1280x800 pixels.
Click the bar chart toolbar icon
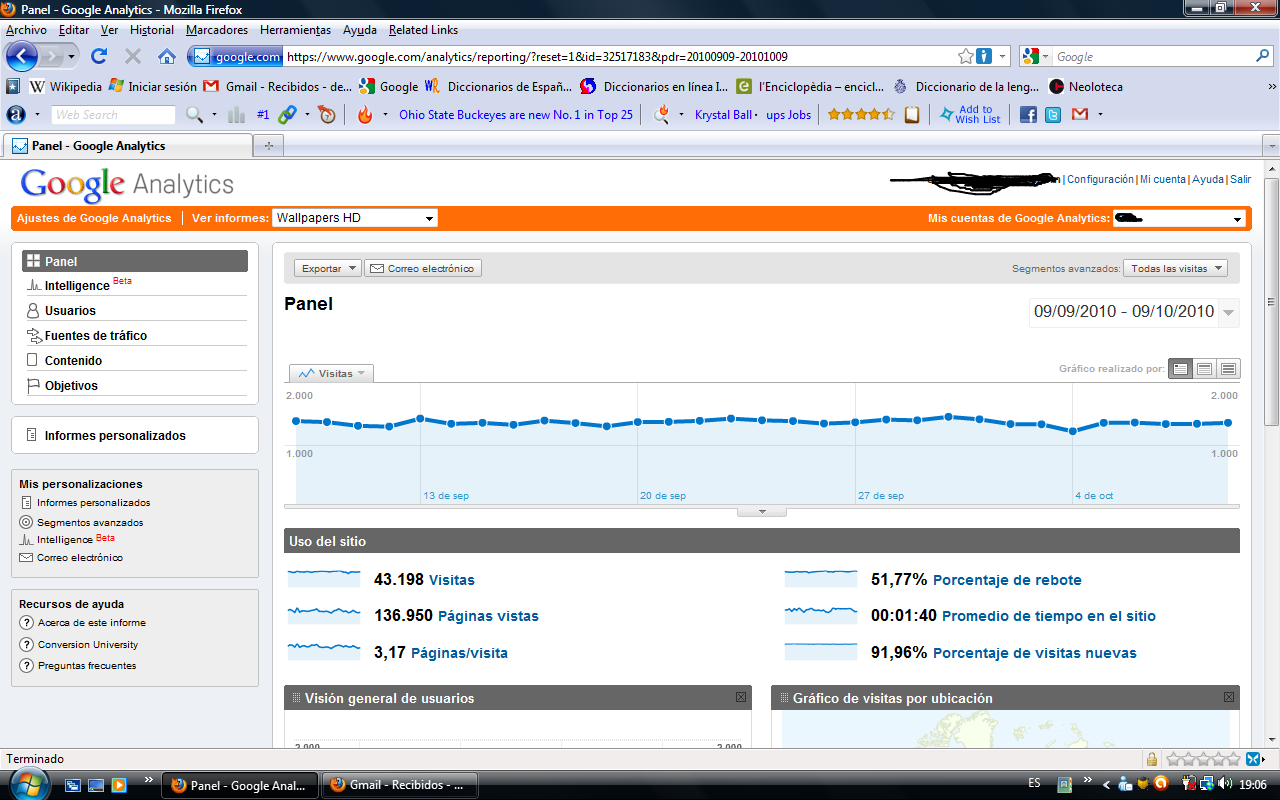coord(237,115)
